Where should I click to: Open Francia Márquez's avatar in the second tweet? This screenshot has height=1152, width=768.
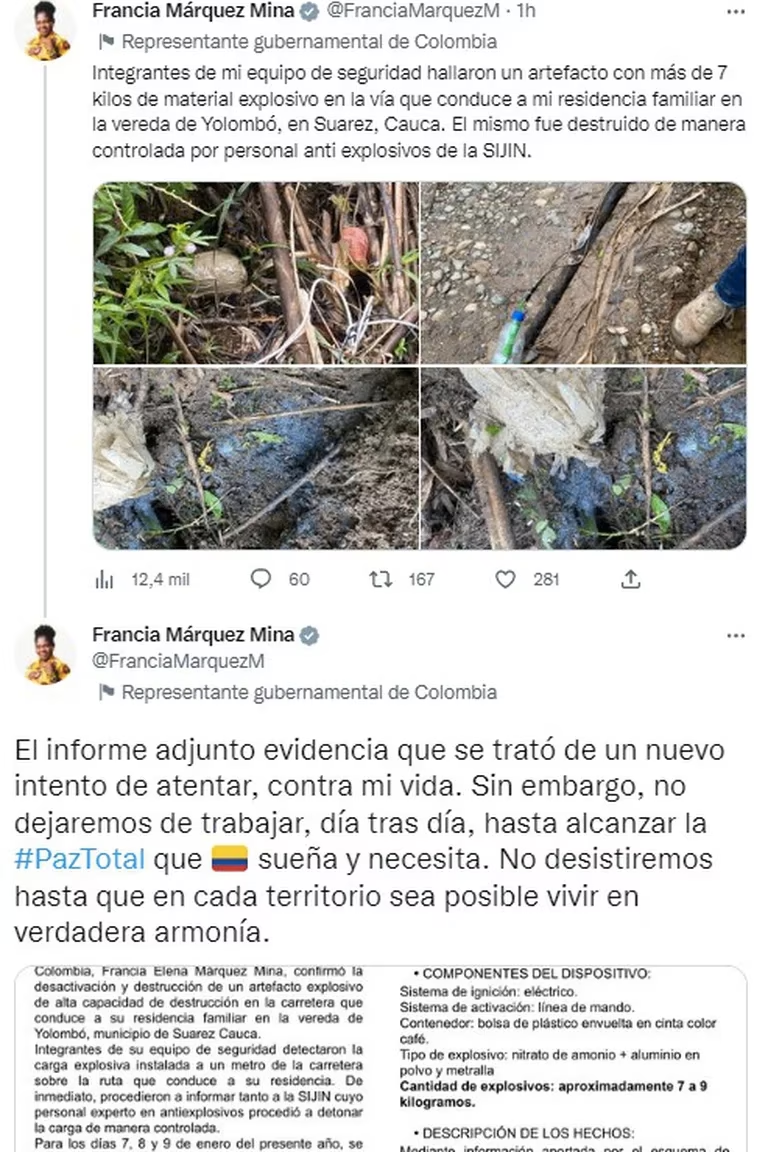(x=46, y=654)
